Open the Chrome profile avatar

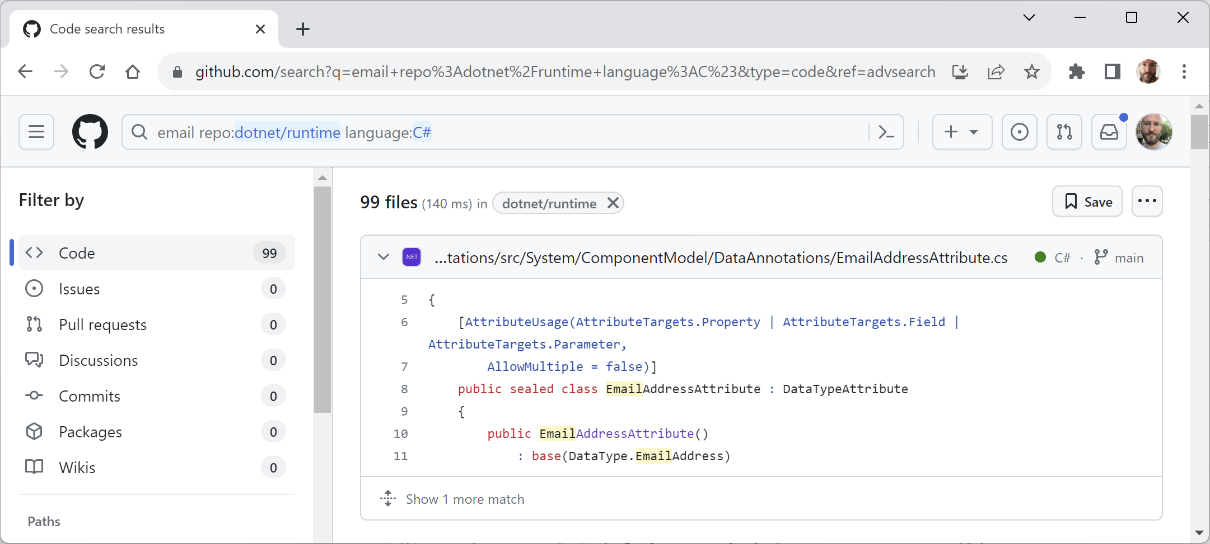1148,72
